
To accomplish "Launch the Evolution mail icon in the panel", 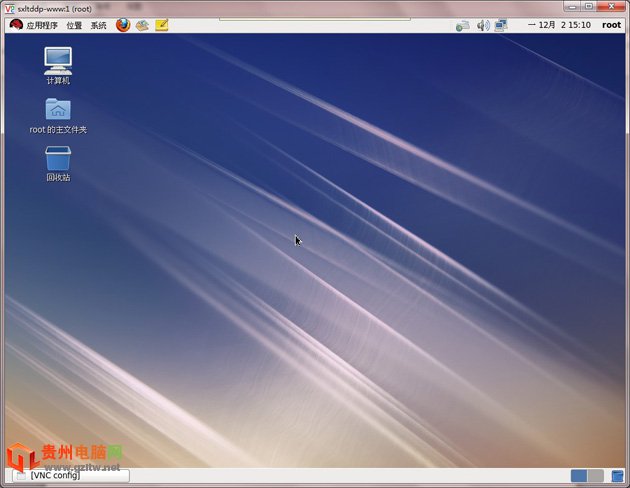I will (142, 25).
